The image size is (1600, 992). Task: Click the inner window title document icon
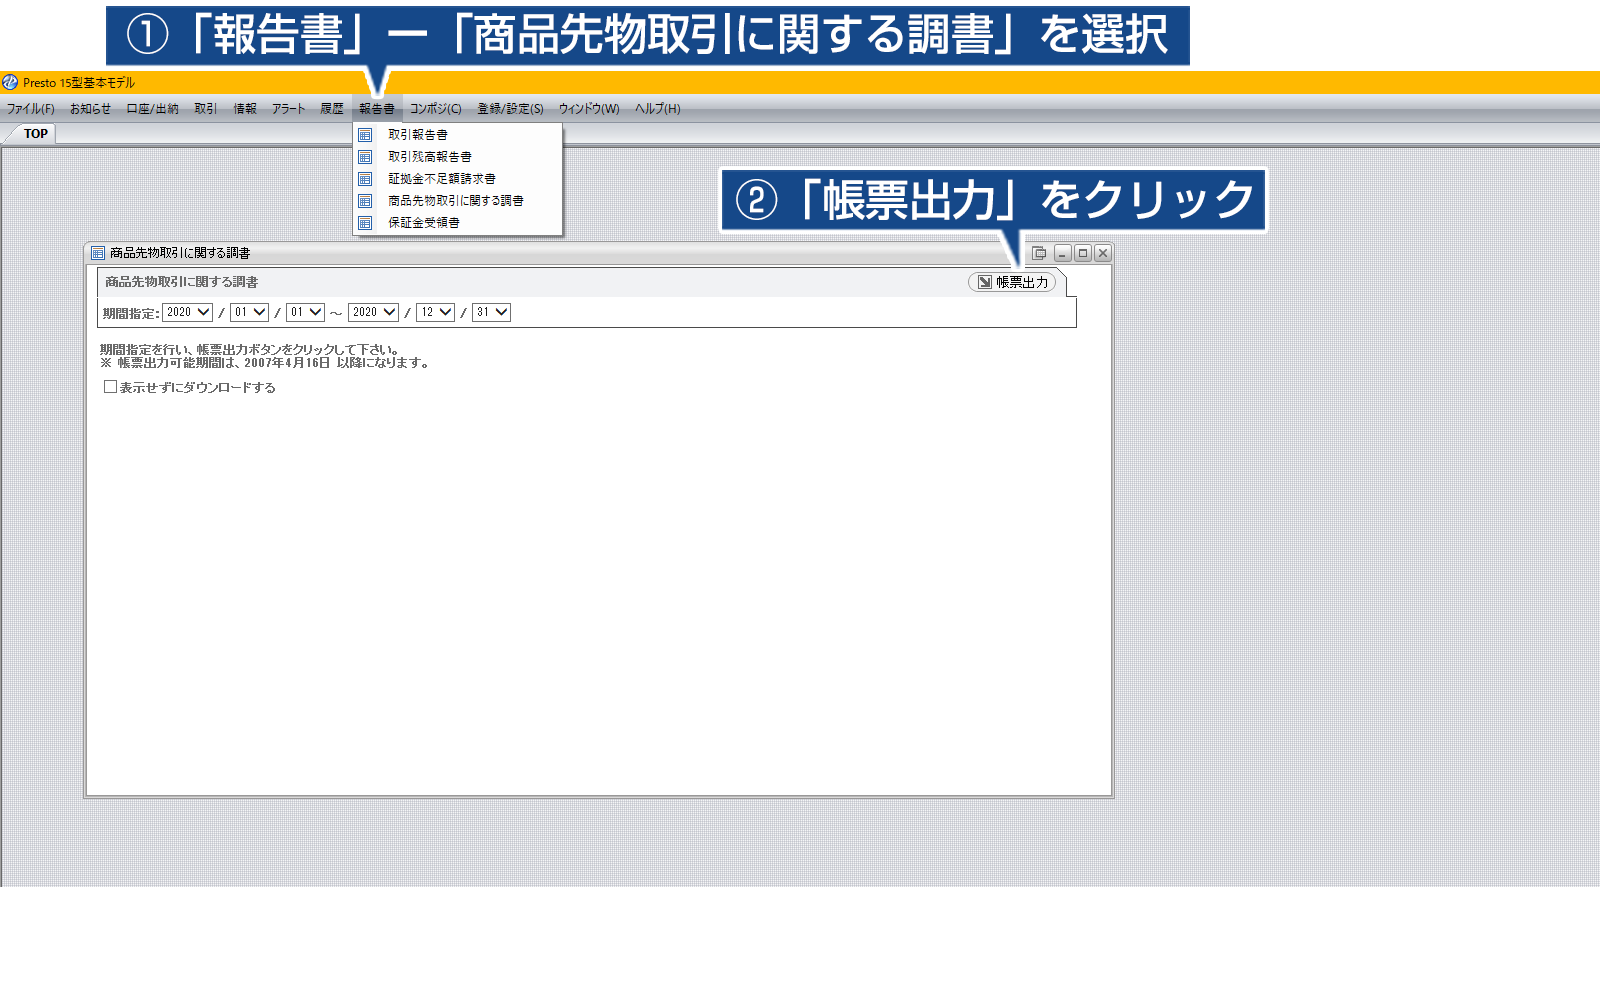[x=98, y=253]
